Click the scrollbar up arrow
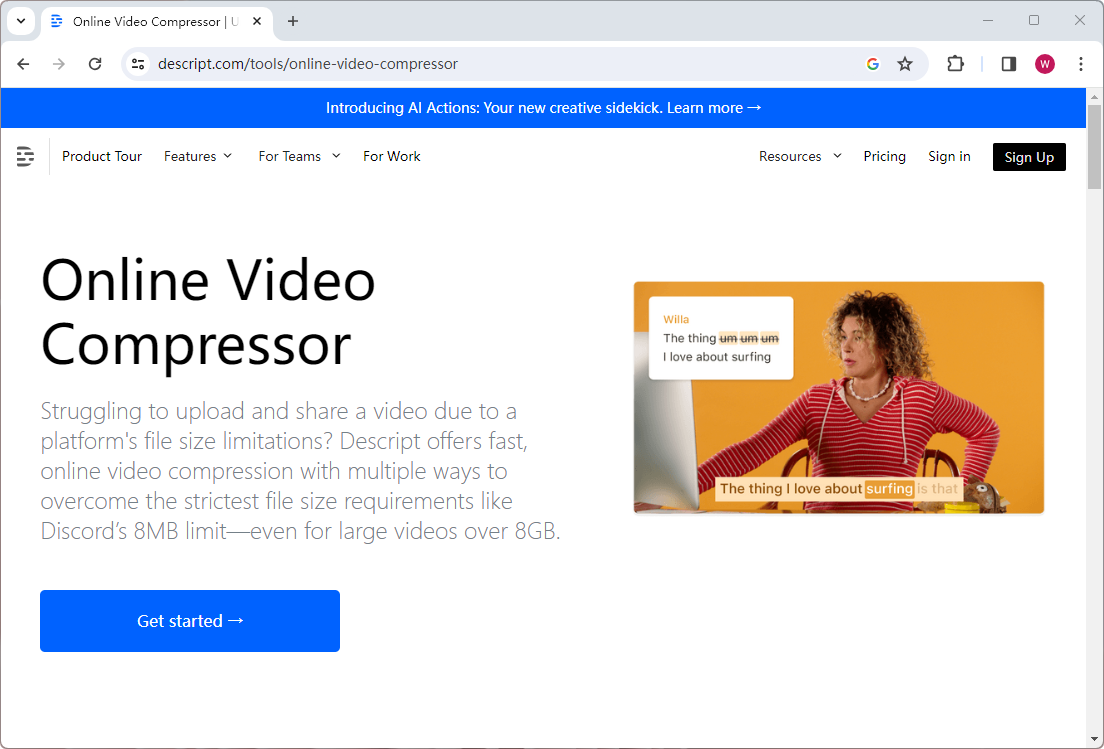The image size is (1104, 749). 1094,96
